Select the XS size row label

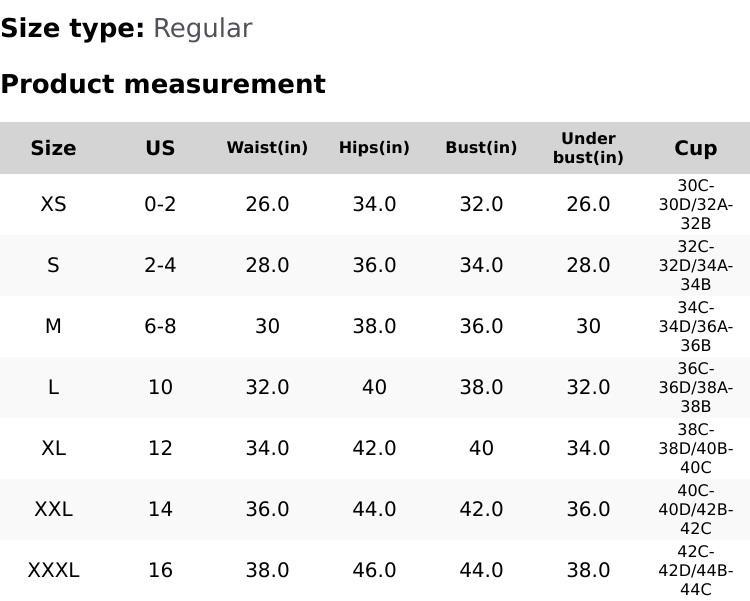click(x=53, y=204)
